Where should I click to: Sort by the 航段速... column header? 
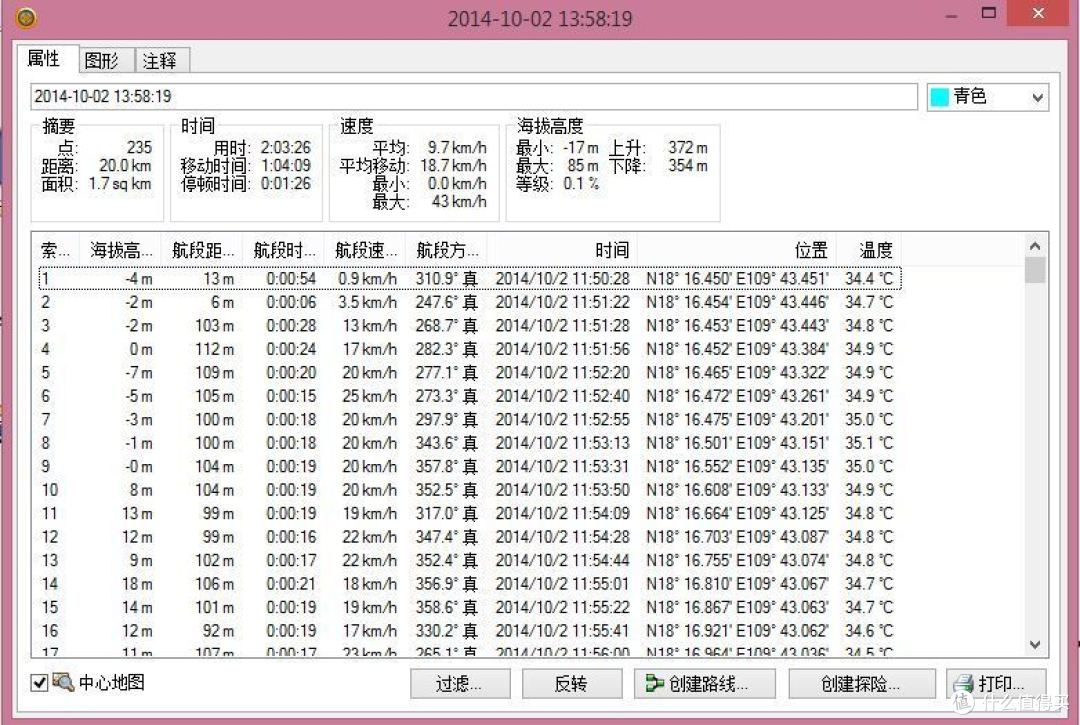point(364,250)
